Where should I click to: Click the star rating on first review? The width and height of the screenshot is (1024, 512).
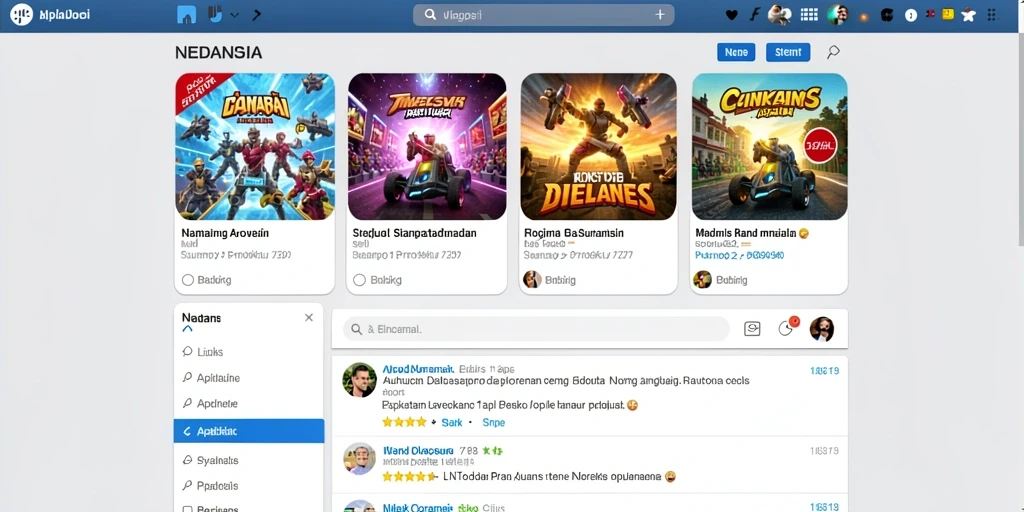(404, 423)
